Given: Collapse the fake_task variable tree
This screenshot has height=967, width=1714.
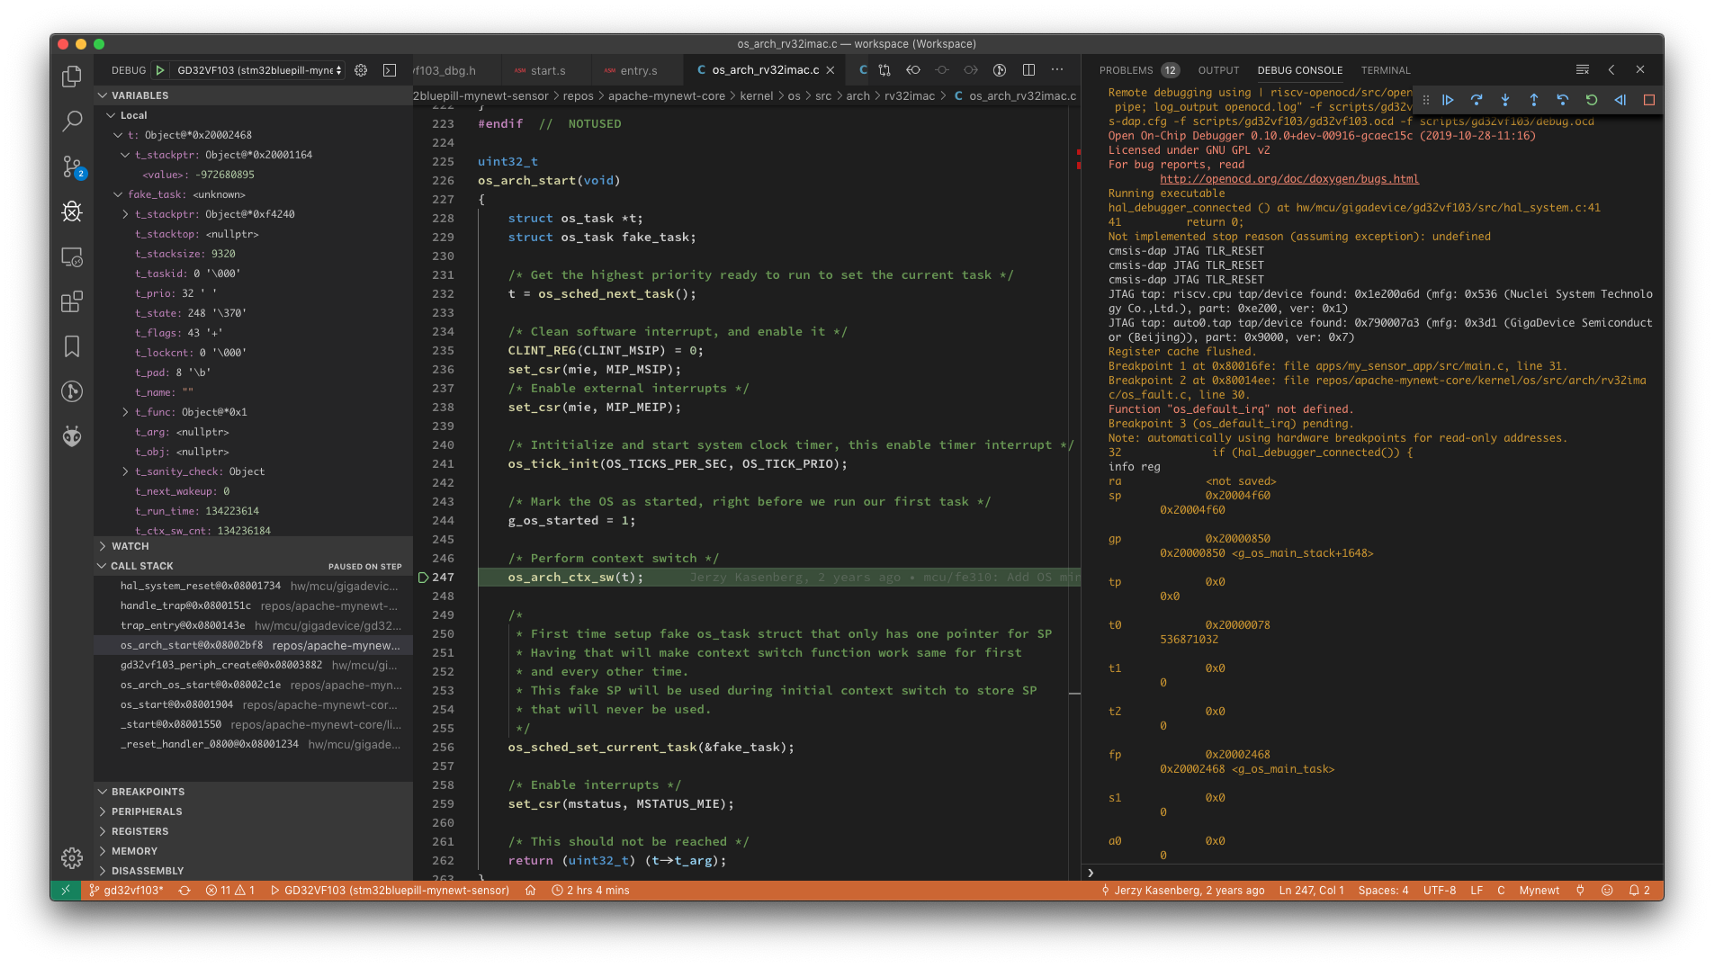Looking at the screenshot, I should [x=119, y=195].
